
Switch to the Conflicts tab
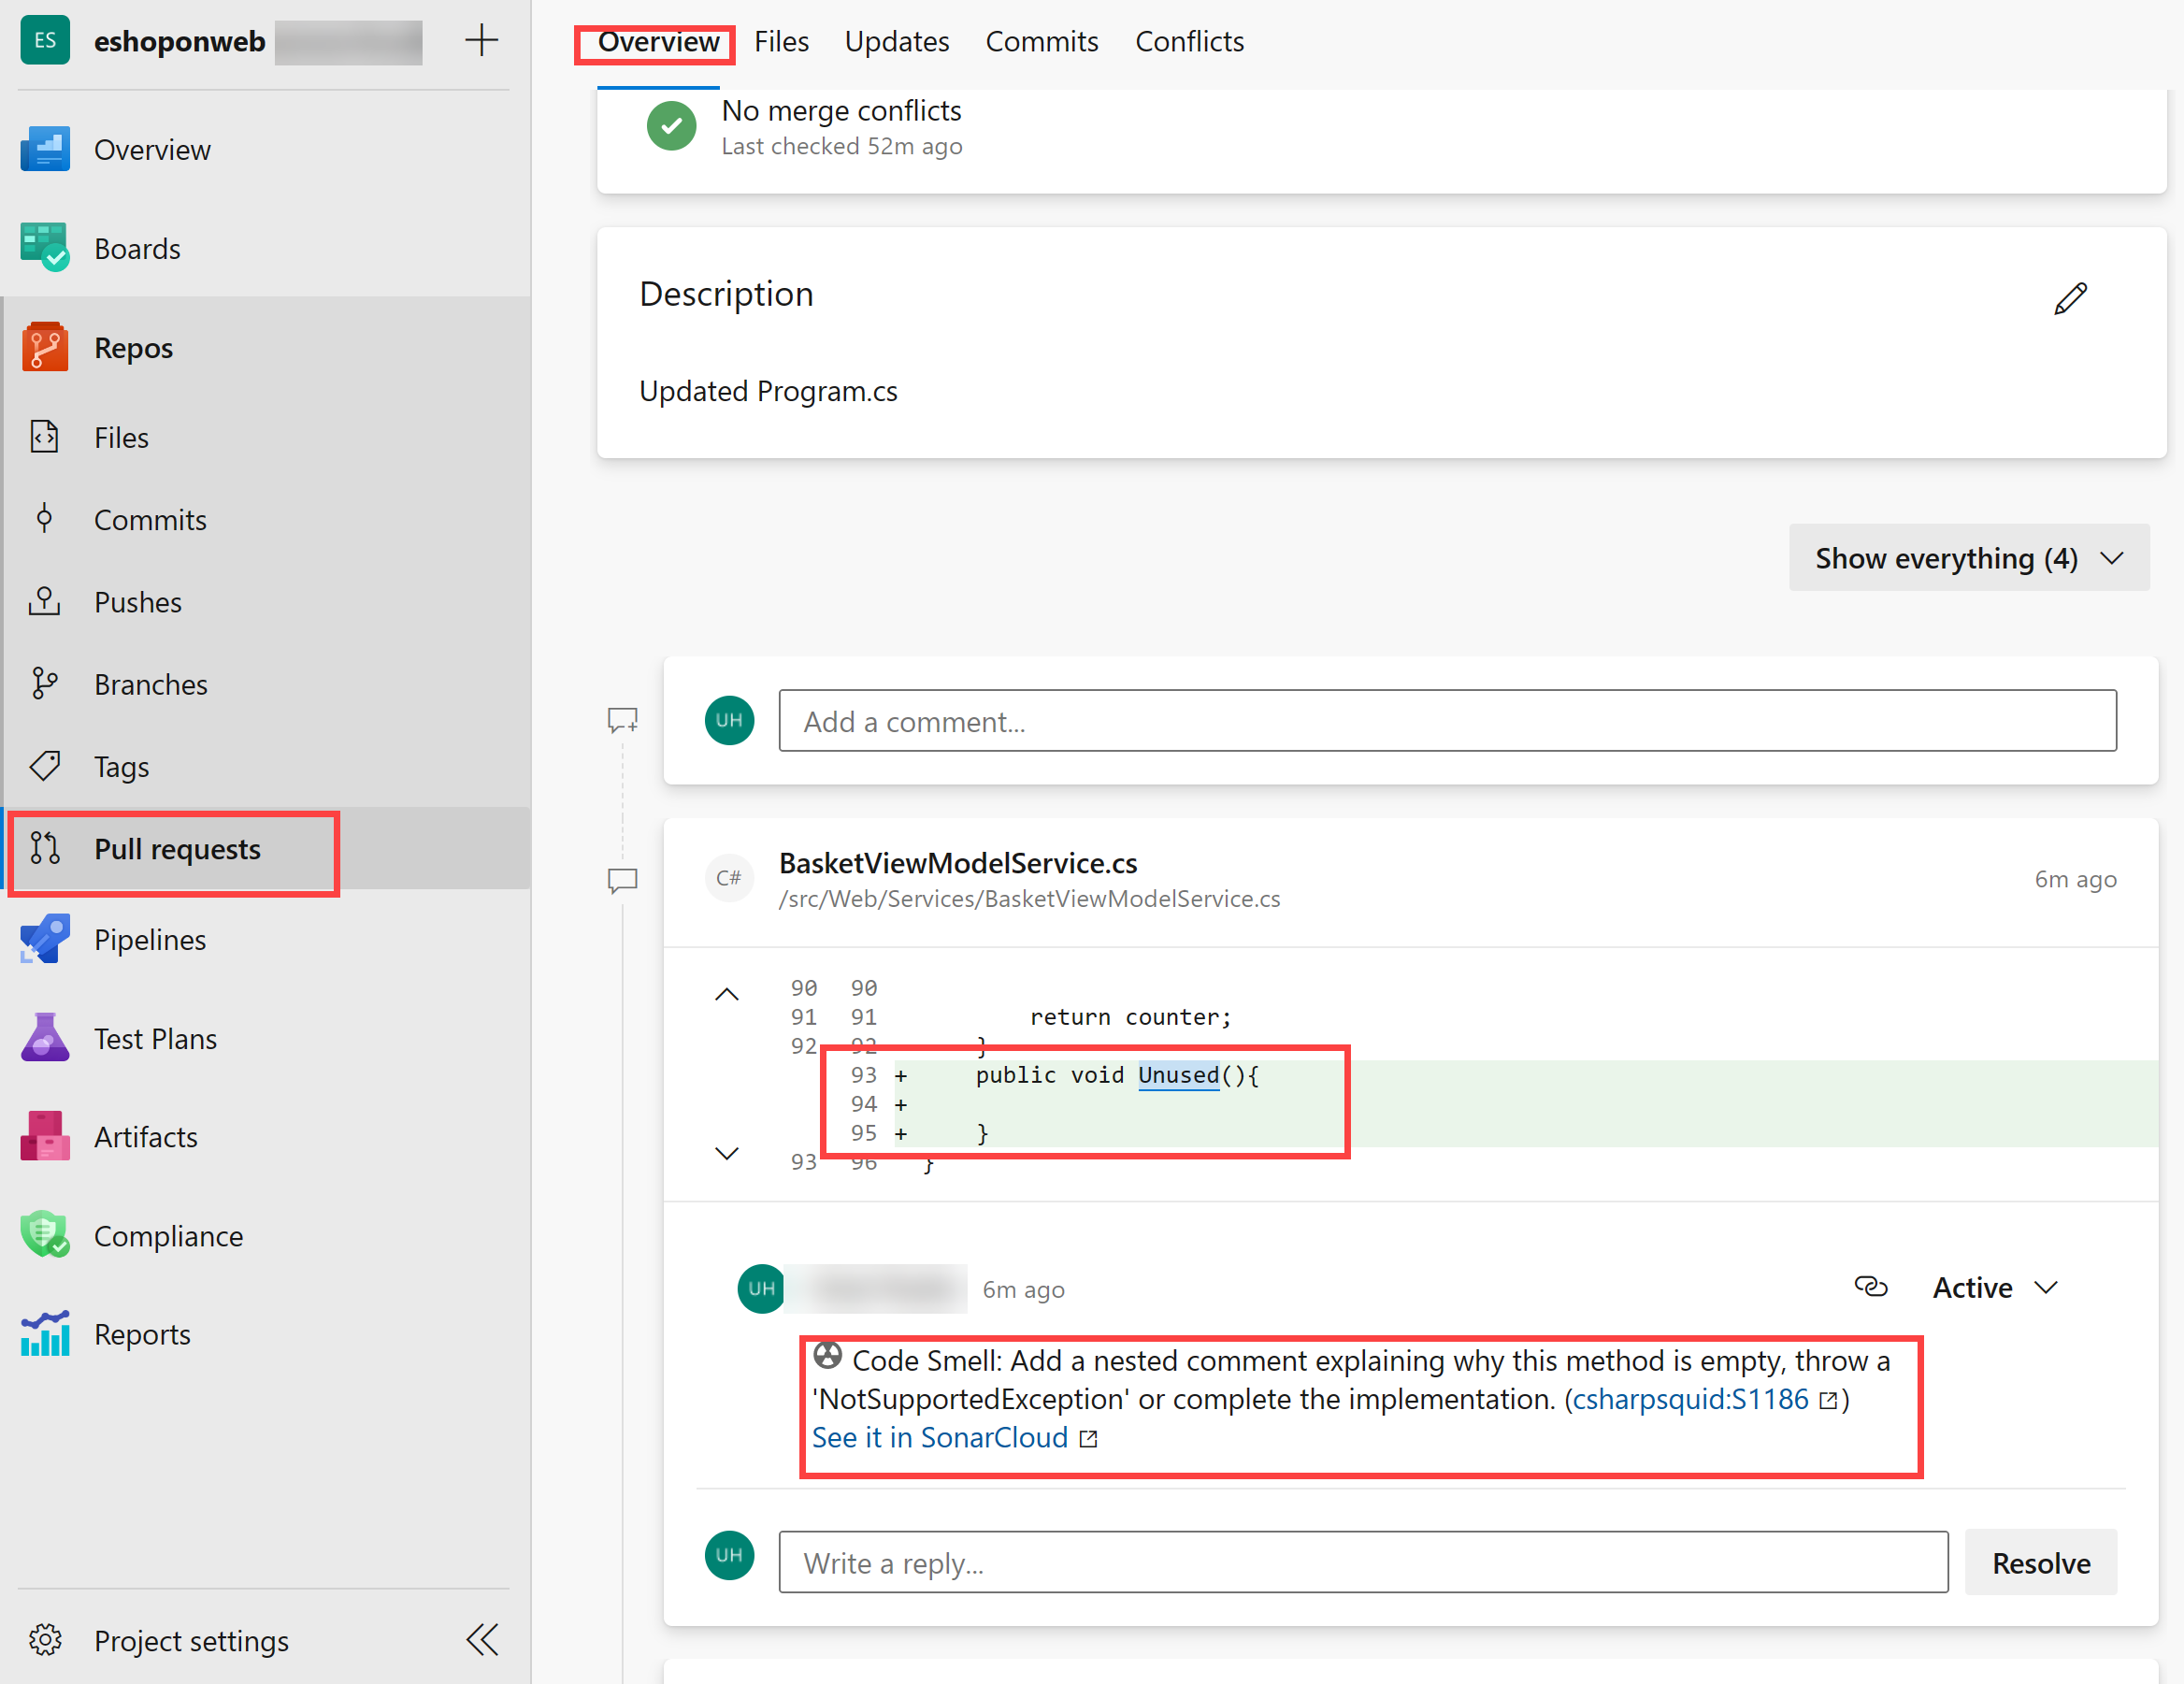[1189, 42]
